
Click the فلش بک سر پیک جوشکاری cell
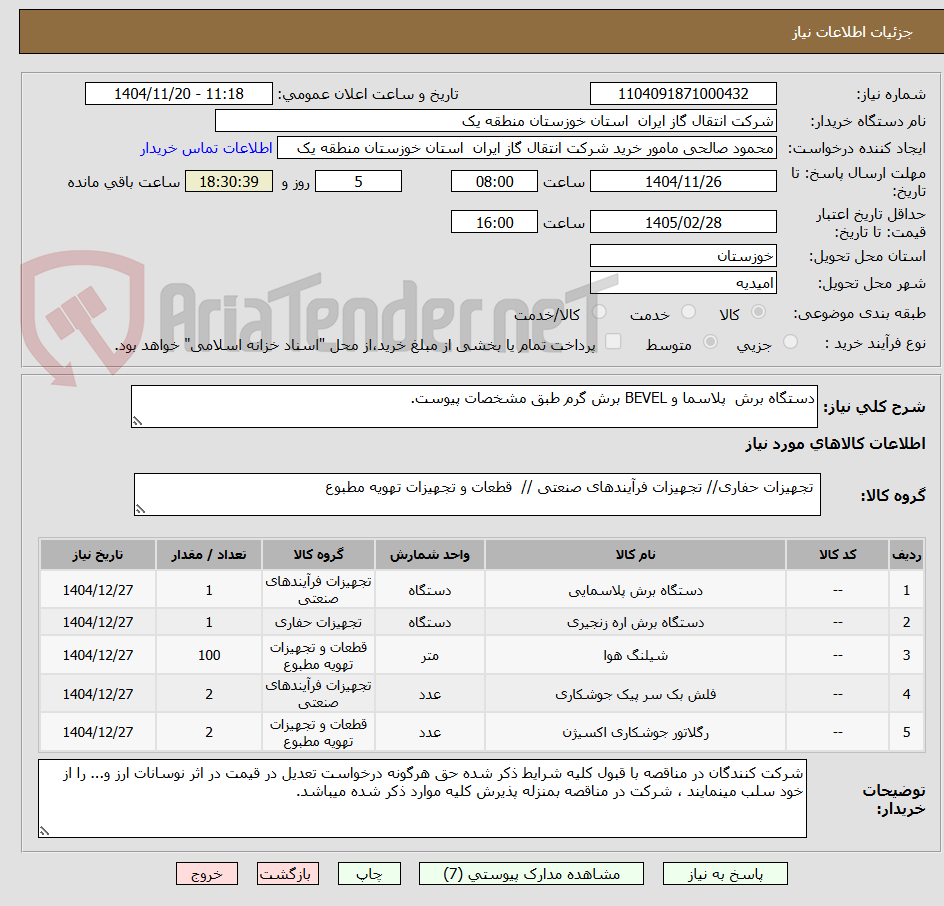pos(635,694)
